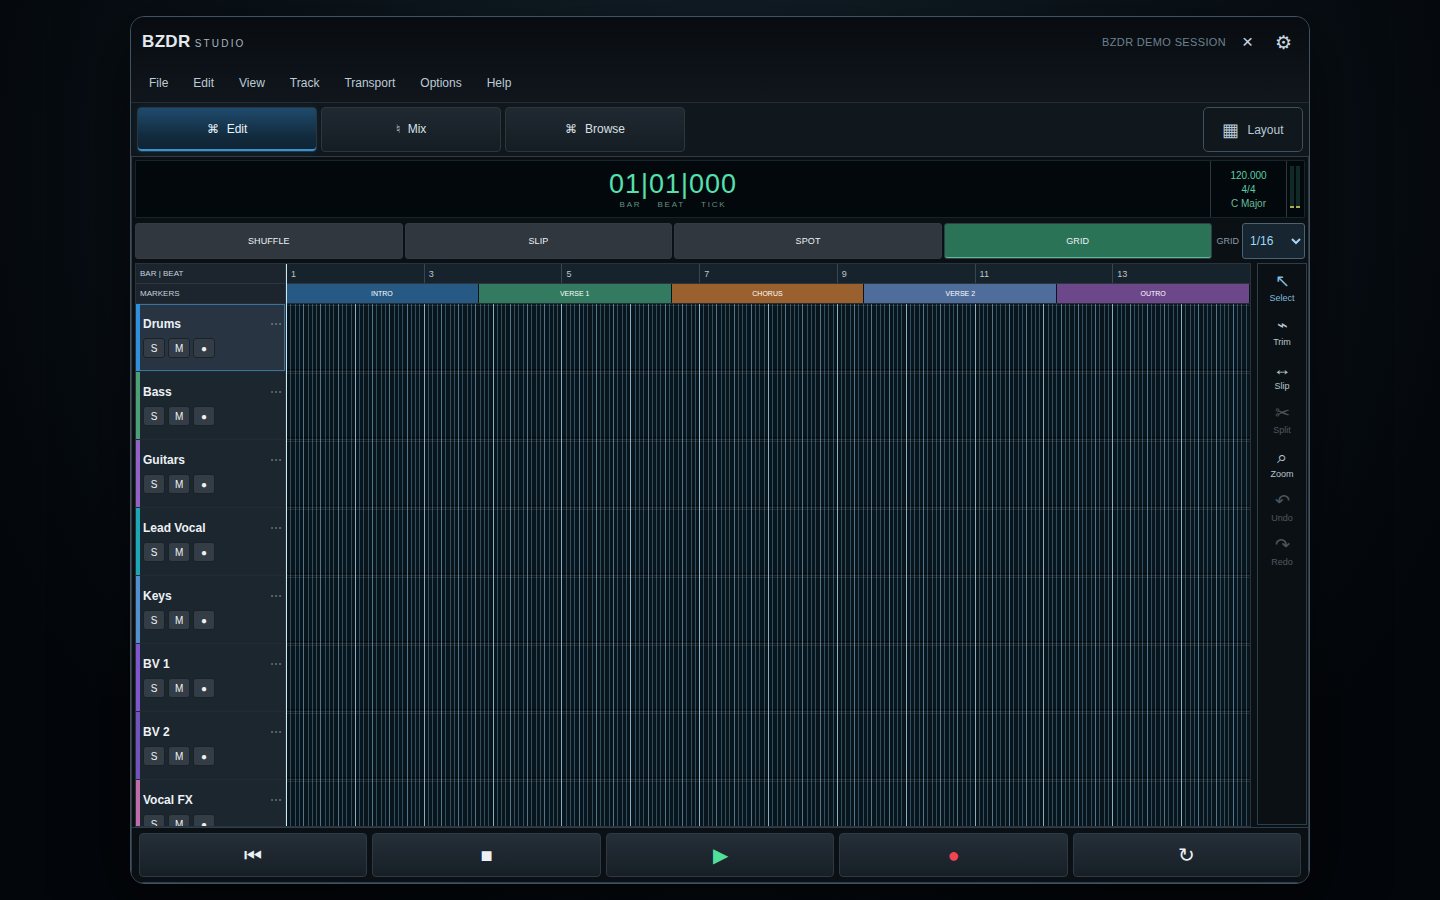The height and width of the screenshot is (900, 1440).
Task: Open Drums track options dots
Action: pyautogui.click(x=276, y=324)
